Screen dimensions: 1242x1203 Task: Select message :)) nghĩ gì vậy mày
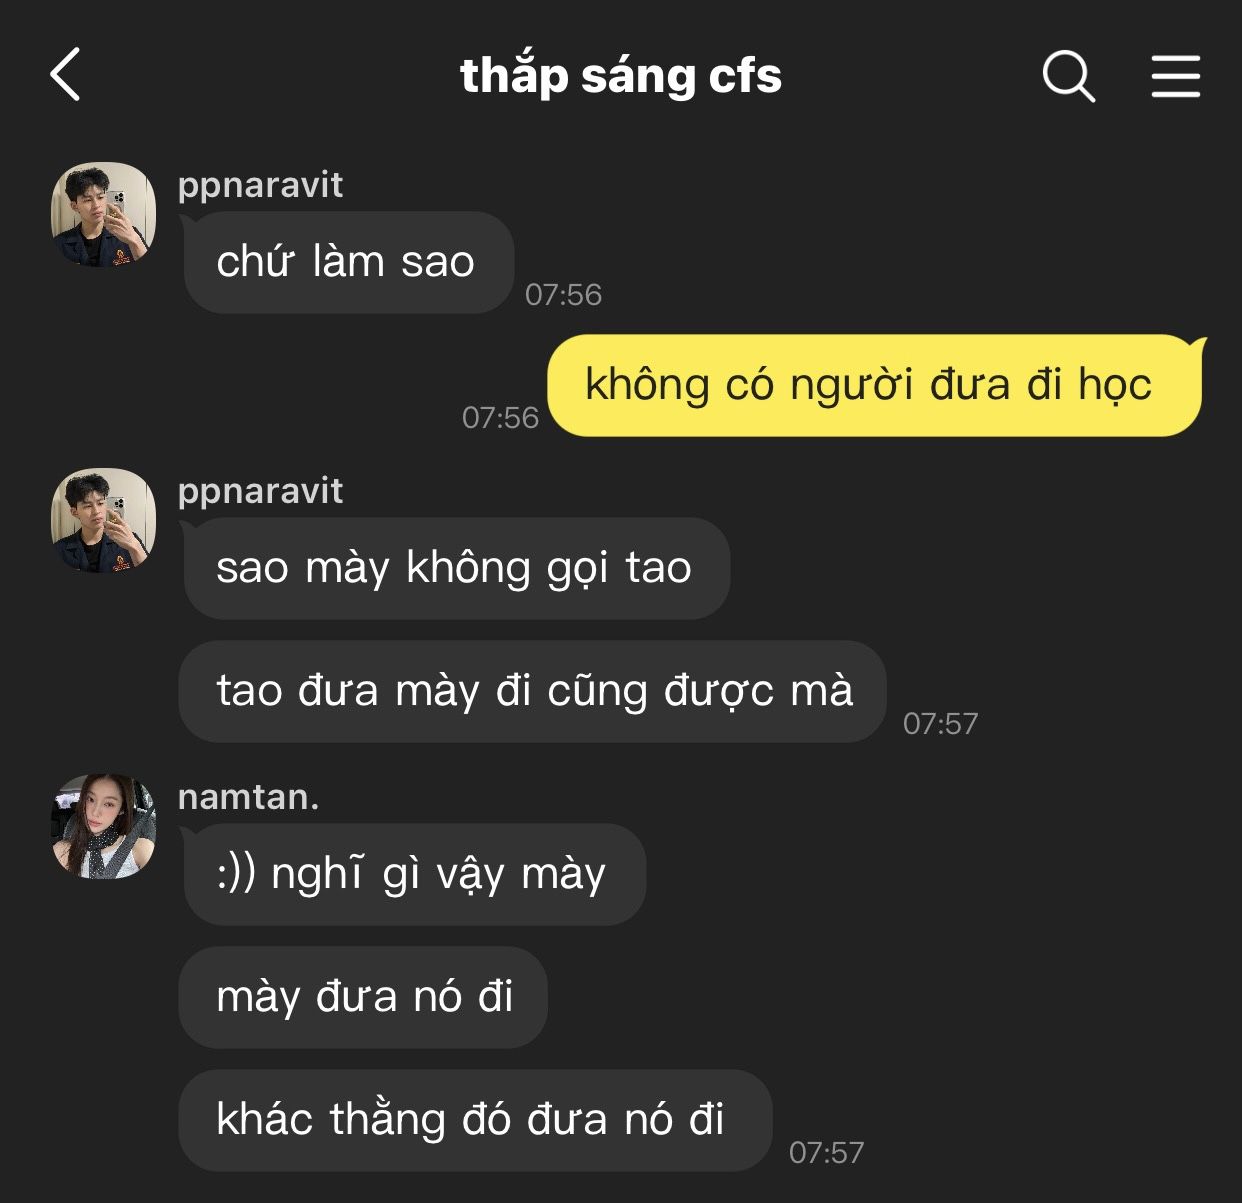click(414, 874)
